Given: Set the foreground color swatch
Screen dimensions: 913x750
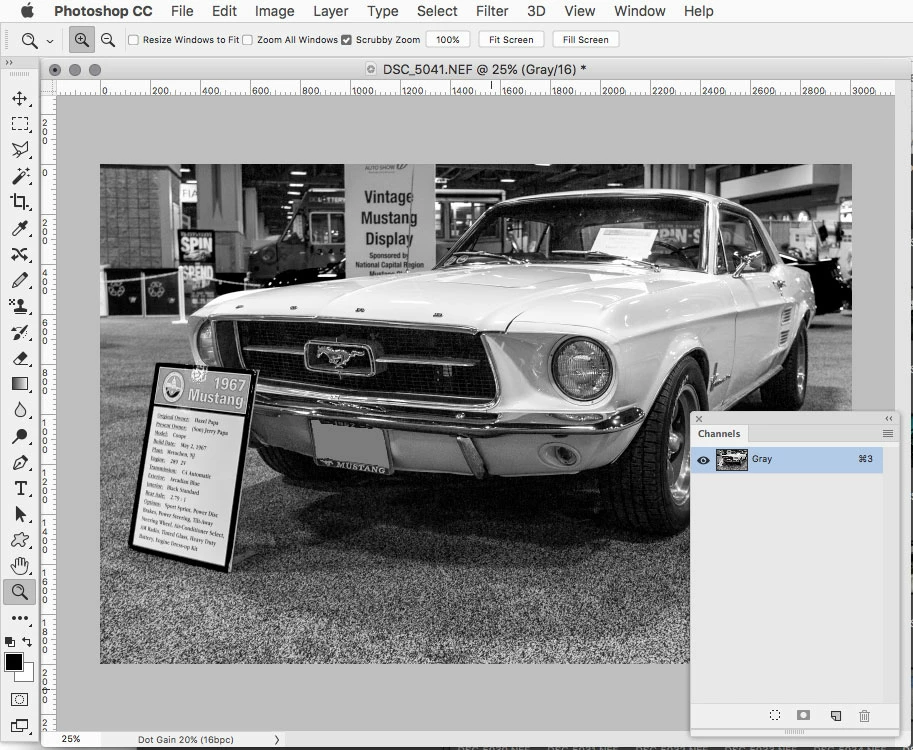Looking at the screenshot, I should (x=13, y=662).
